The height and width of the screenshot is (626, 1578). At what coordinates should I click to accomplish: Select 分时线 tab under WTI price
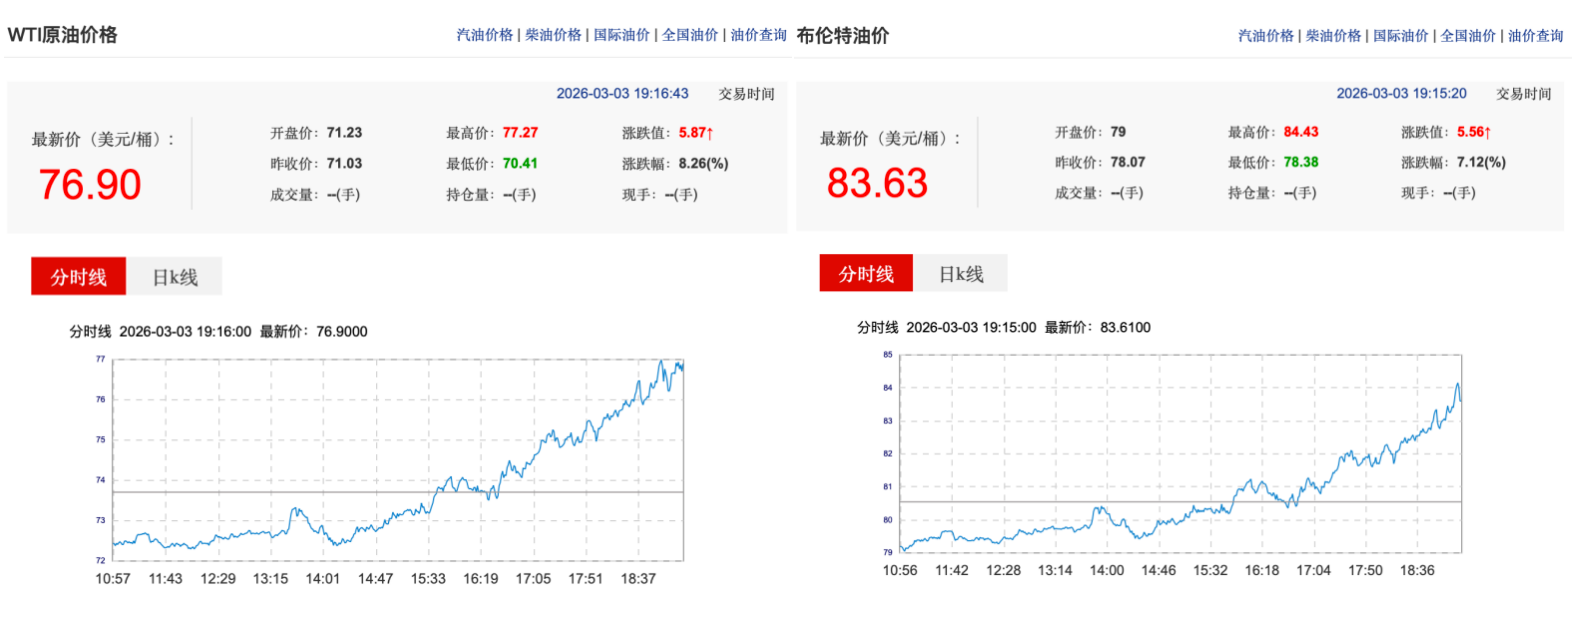click(79, 277)
